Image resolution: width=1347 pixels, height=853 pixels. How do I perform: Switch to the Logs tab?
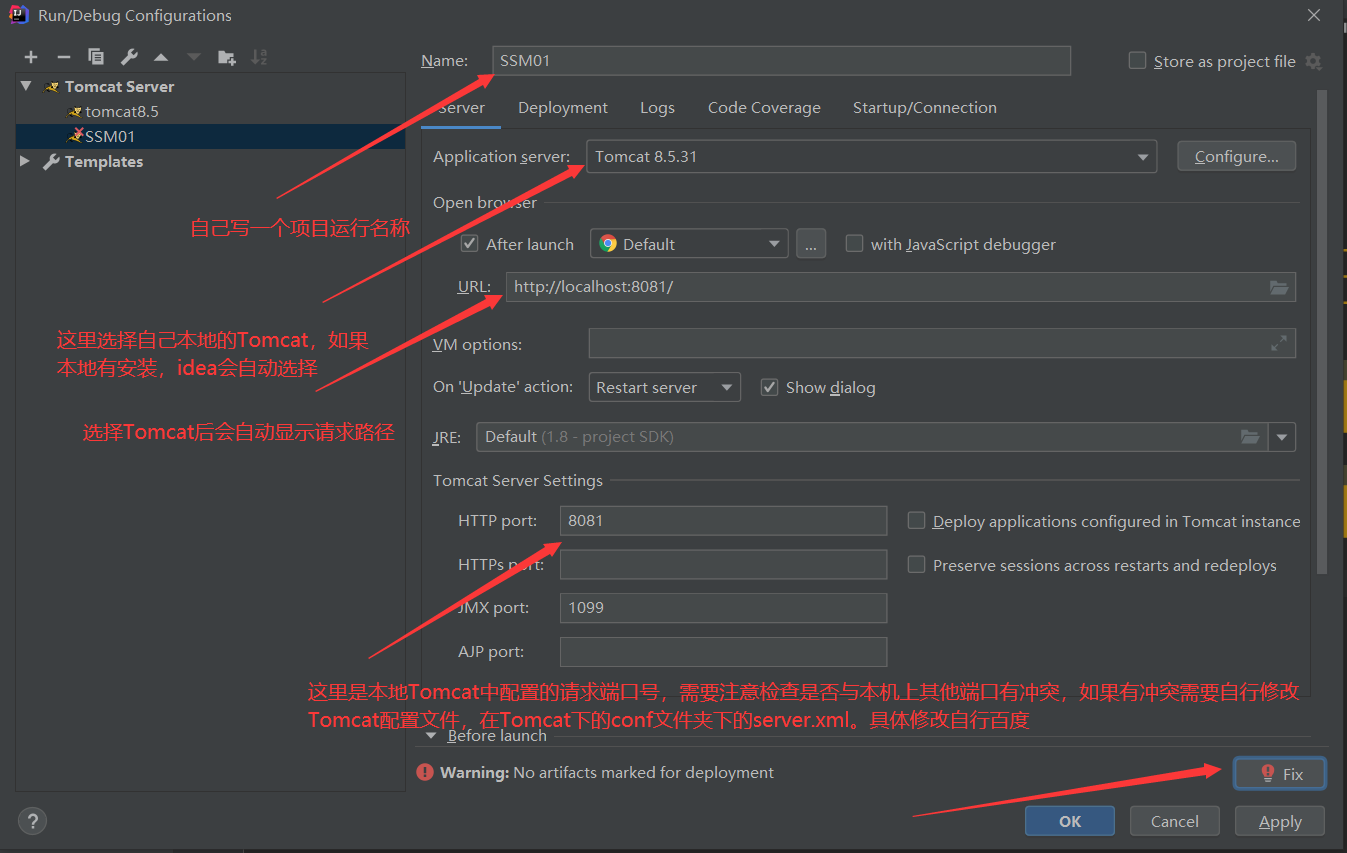657,108
